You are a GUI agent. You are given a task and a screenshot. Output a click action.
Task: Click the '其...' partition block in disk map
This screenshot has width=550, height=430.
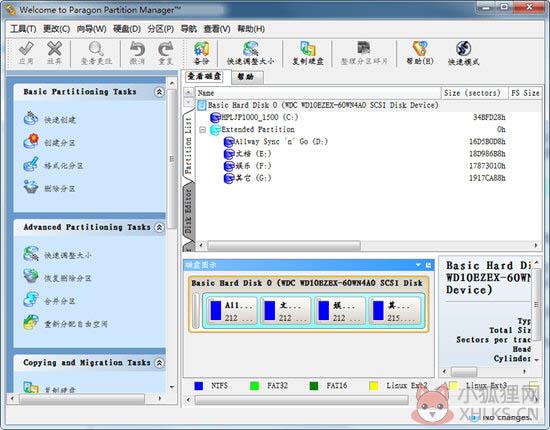(x=394, y=311)
